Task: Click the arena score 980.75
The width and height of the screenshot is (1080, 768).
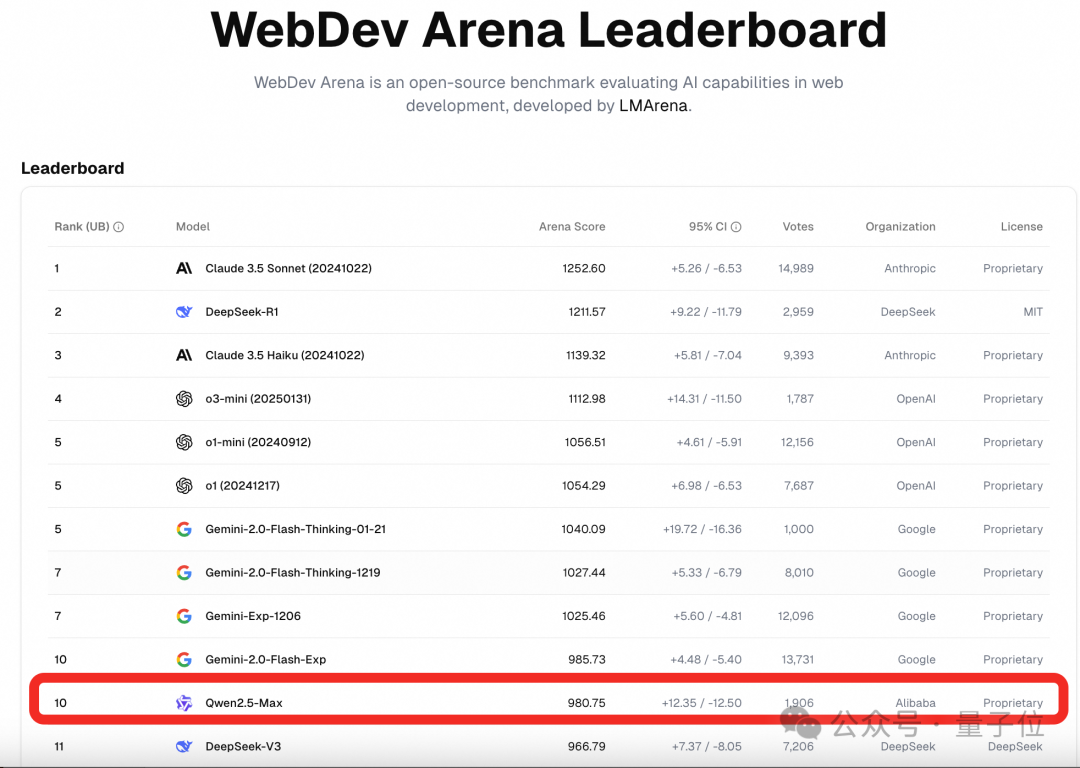Action: coord(587,703)
